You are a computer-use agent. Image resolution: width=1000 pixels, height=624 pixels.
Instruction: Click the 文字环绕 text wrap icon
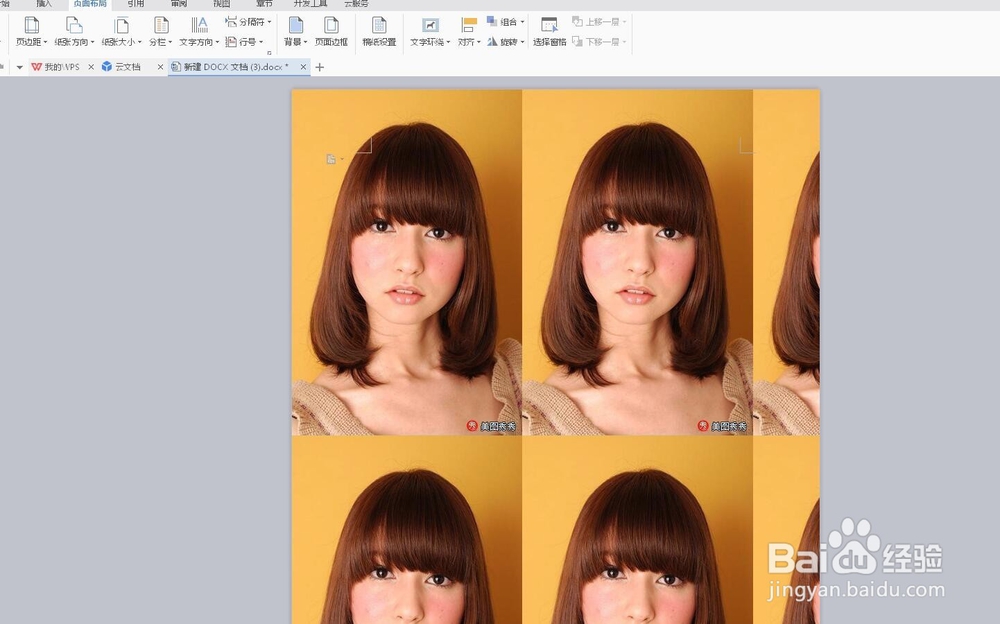(x=430, y=26)
